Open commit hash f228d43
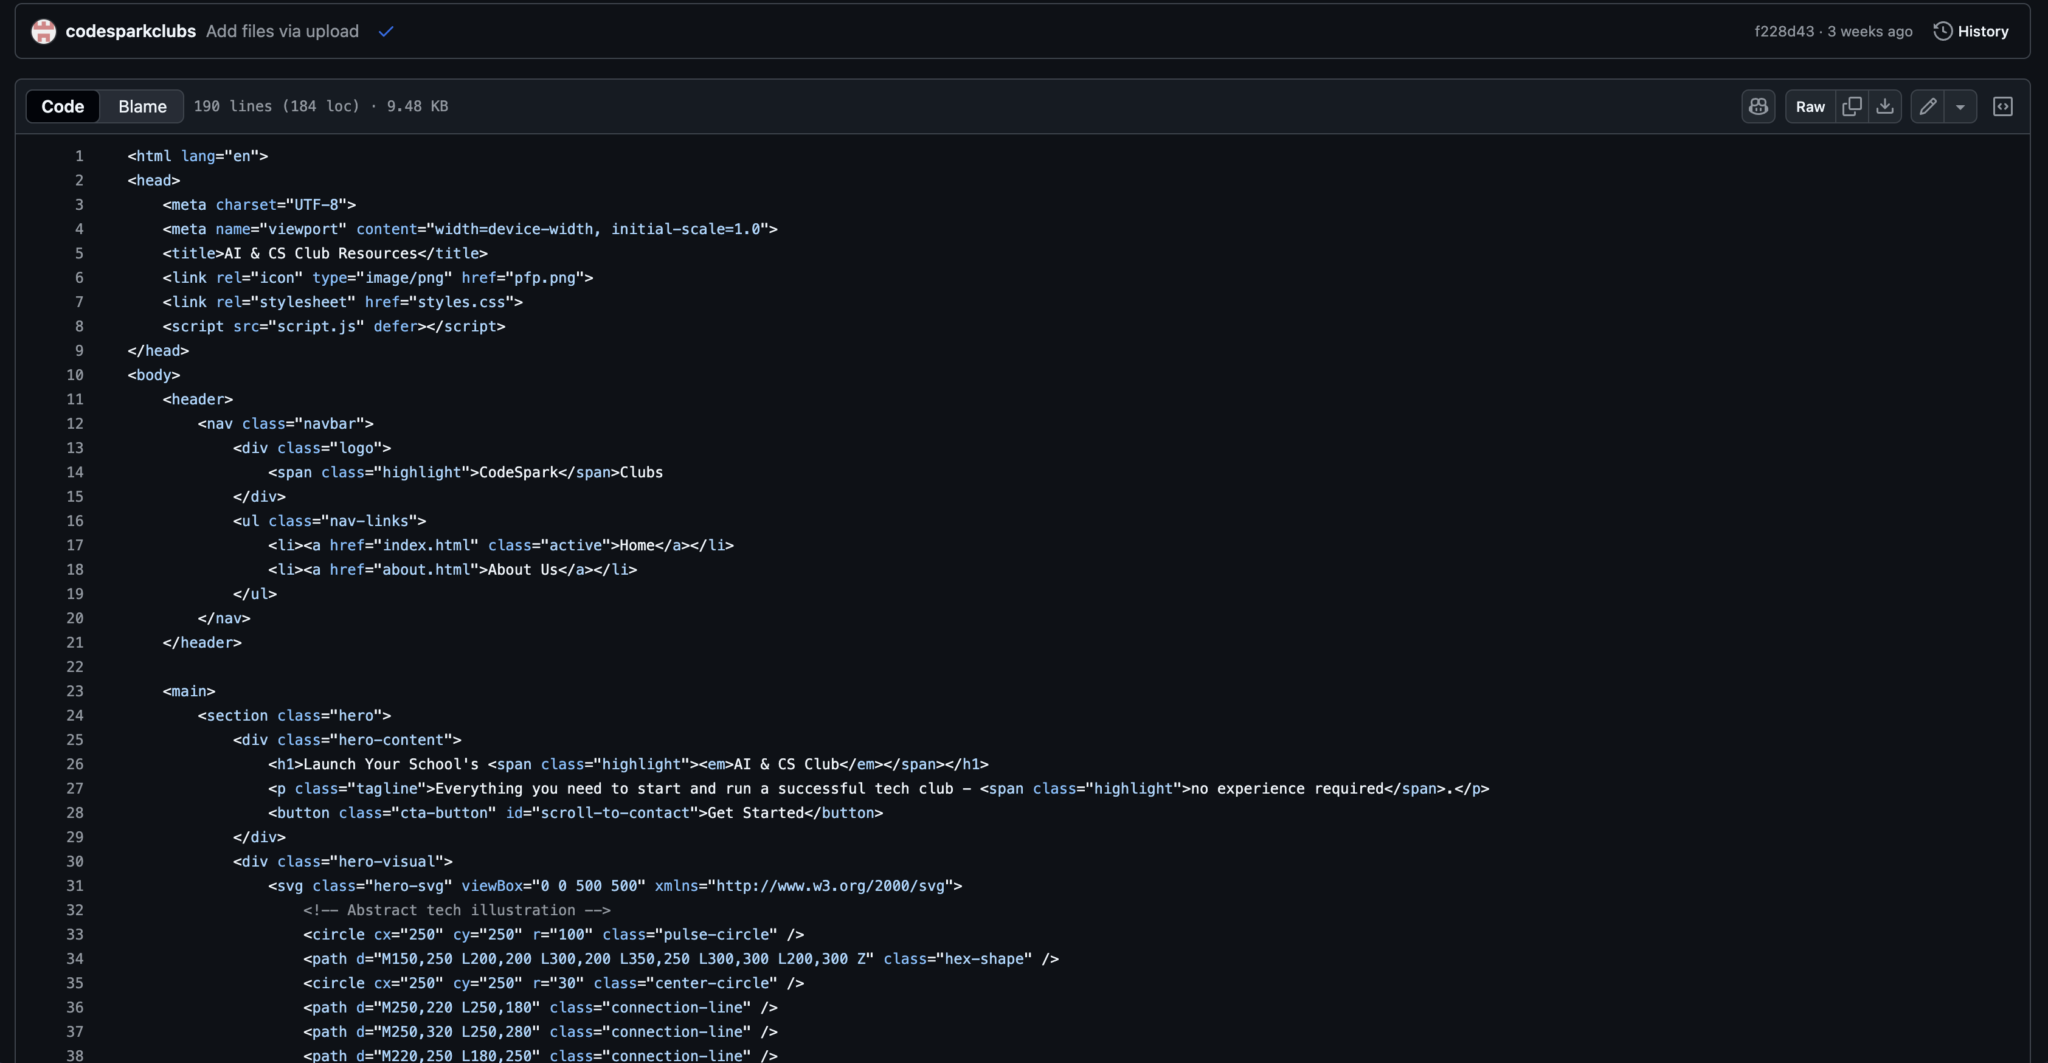Viewport: 2048px width, 1063px height. pos(1784,32)
